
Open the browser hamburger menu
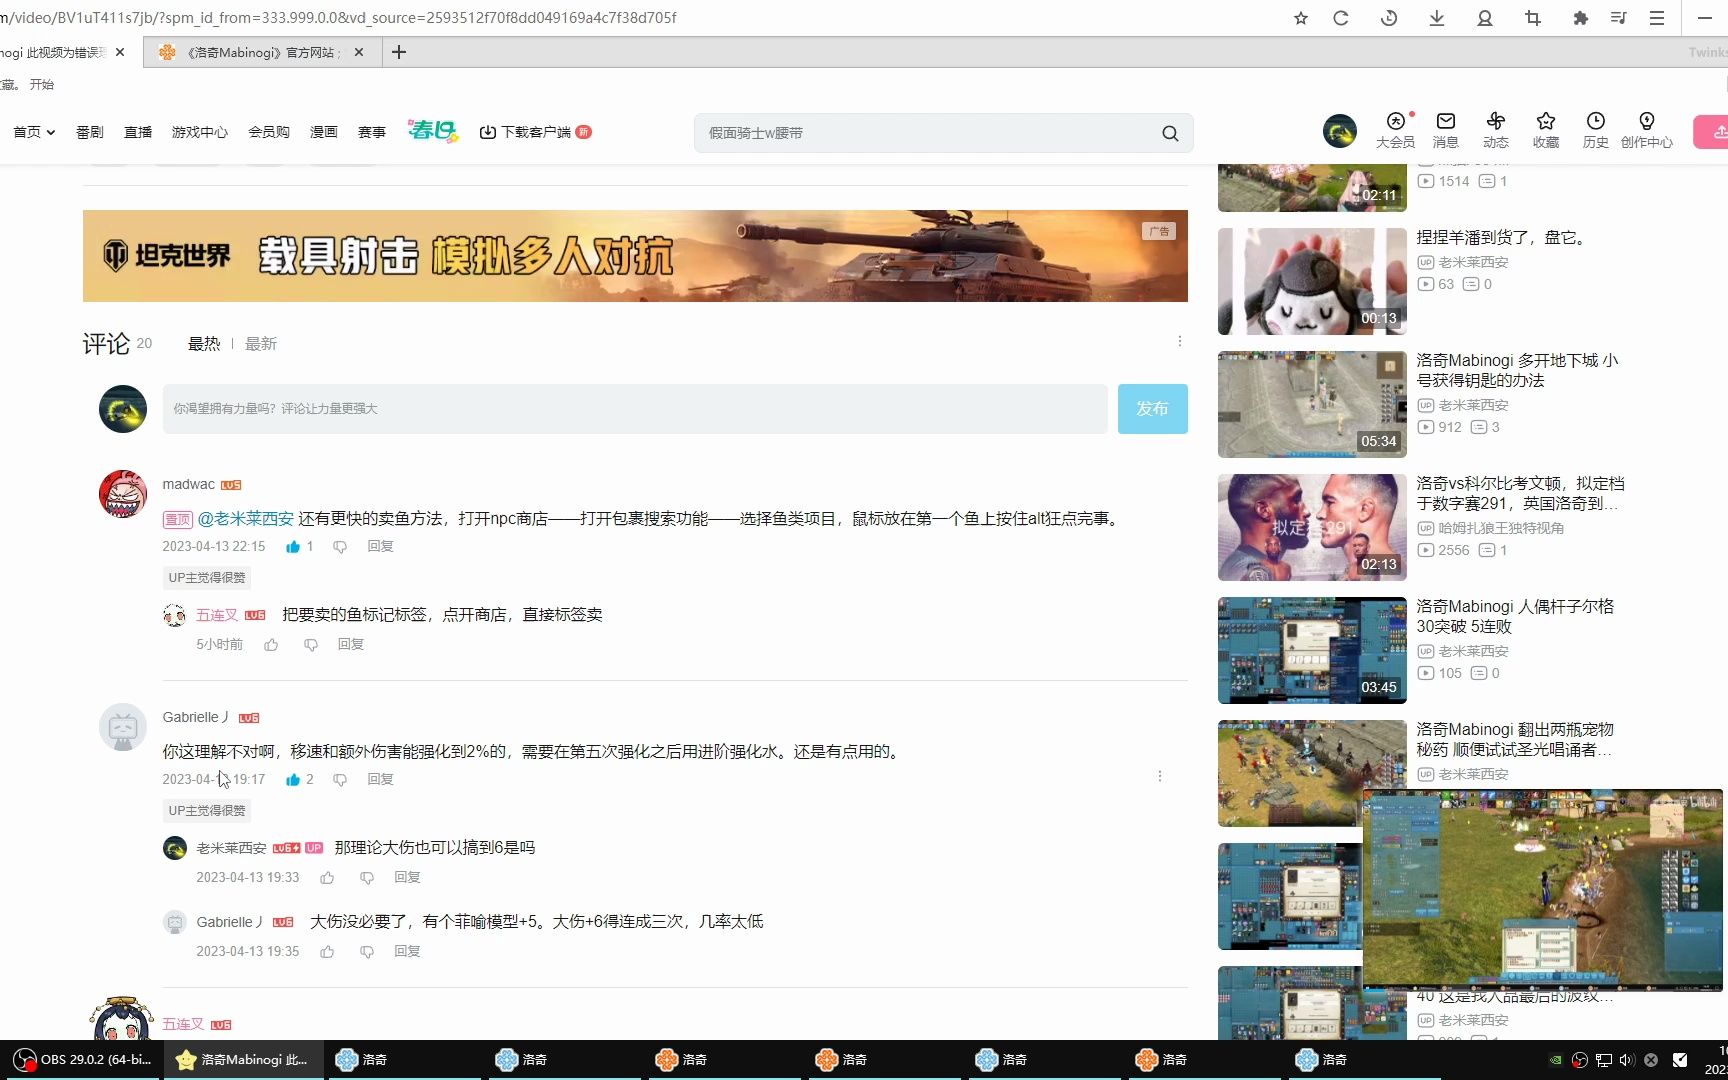1657,18
